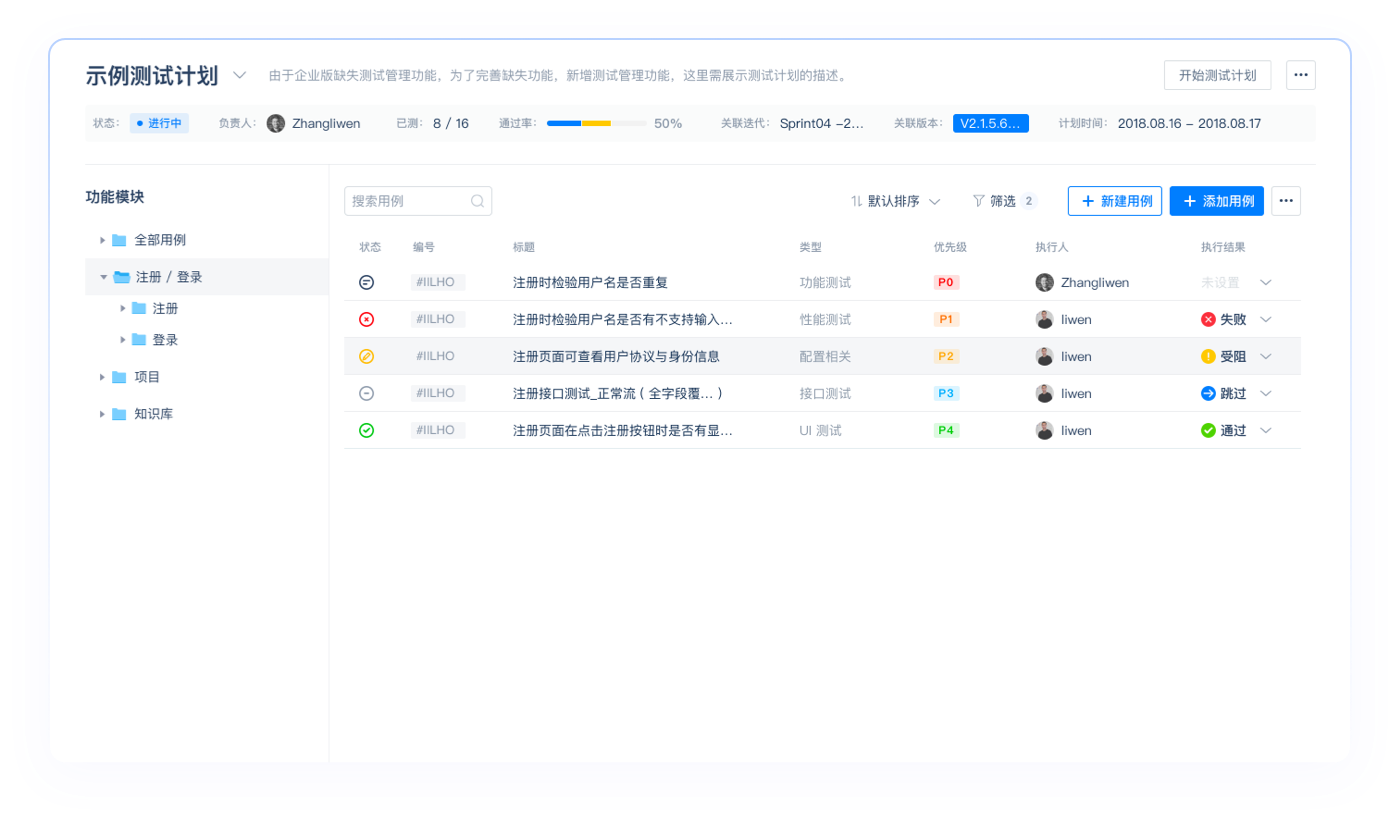Open the execution result dropdown showing 失败
The image size is (1400, 824).
[x=1266, y=319]
